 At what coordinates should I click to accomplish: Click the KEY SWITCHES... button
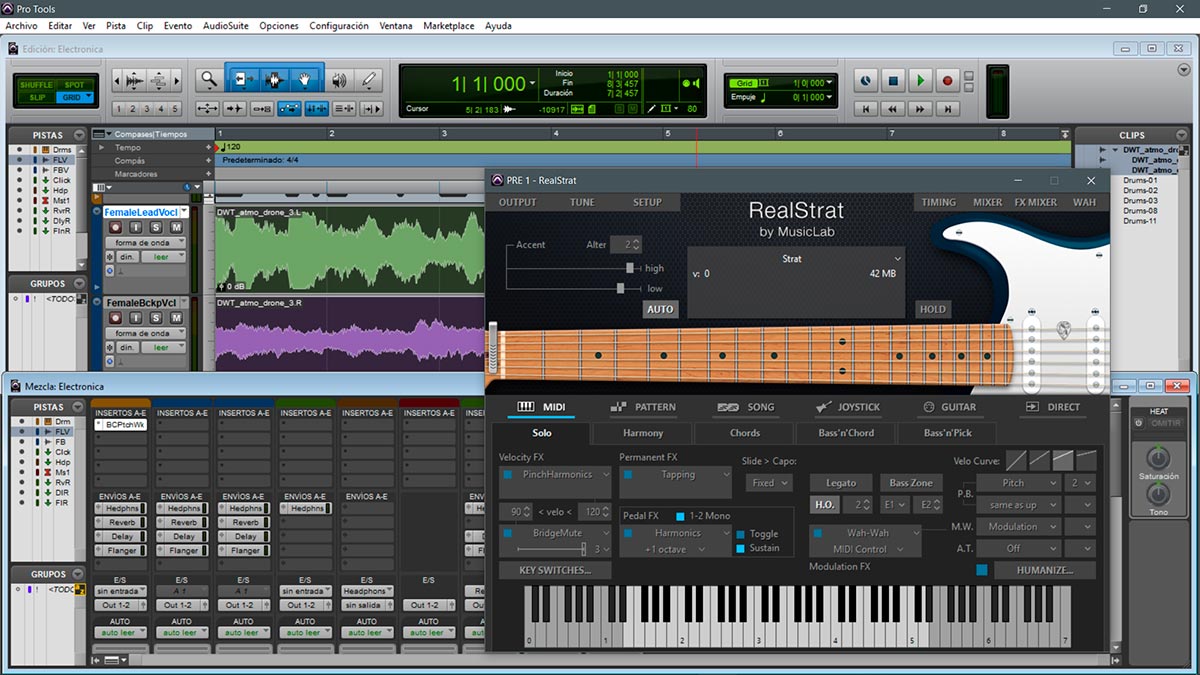pos(555,570)
